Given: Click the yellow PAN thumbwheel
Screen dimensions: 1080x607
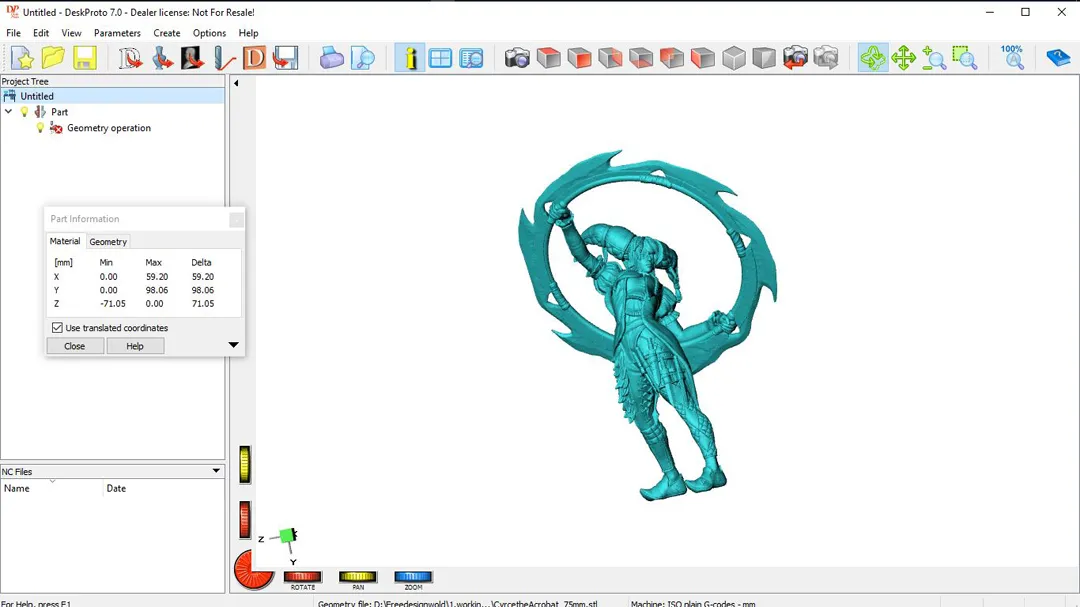Looking at the screenshot, I should pos(357,577).
